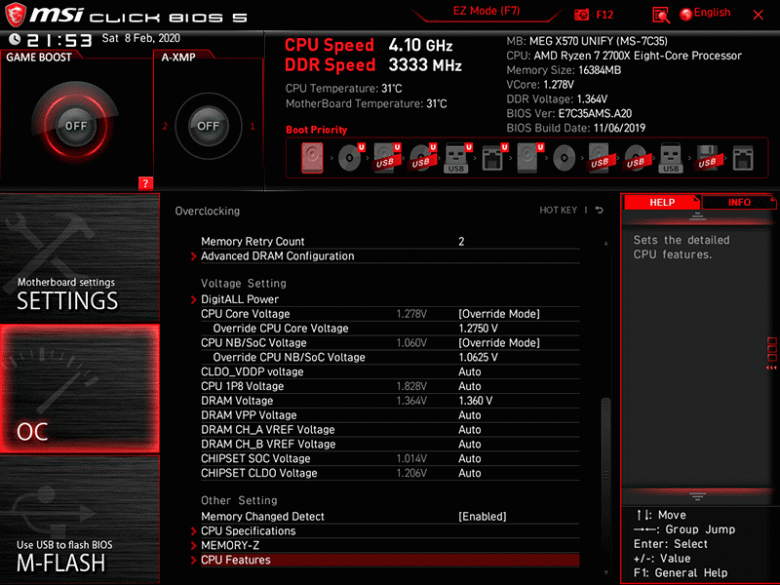780x585 pixels.
Task: Edit the Memory Retry Count value 2
Action: 461,241
